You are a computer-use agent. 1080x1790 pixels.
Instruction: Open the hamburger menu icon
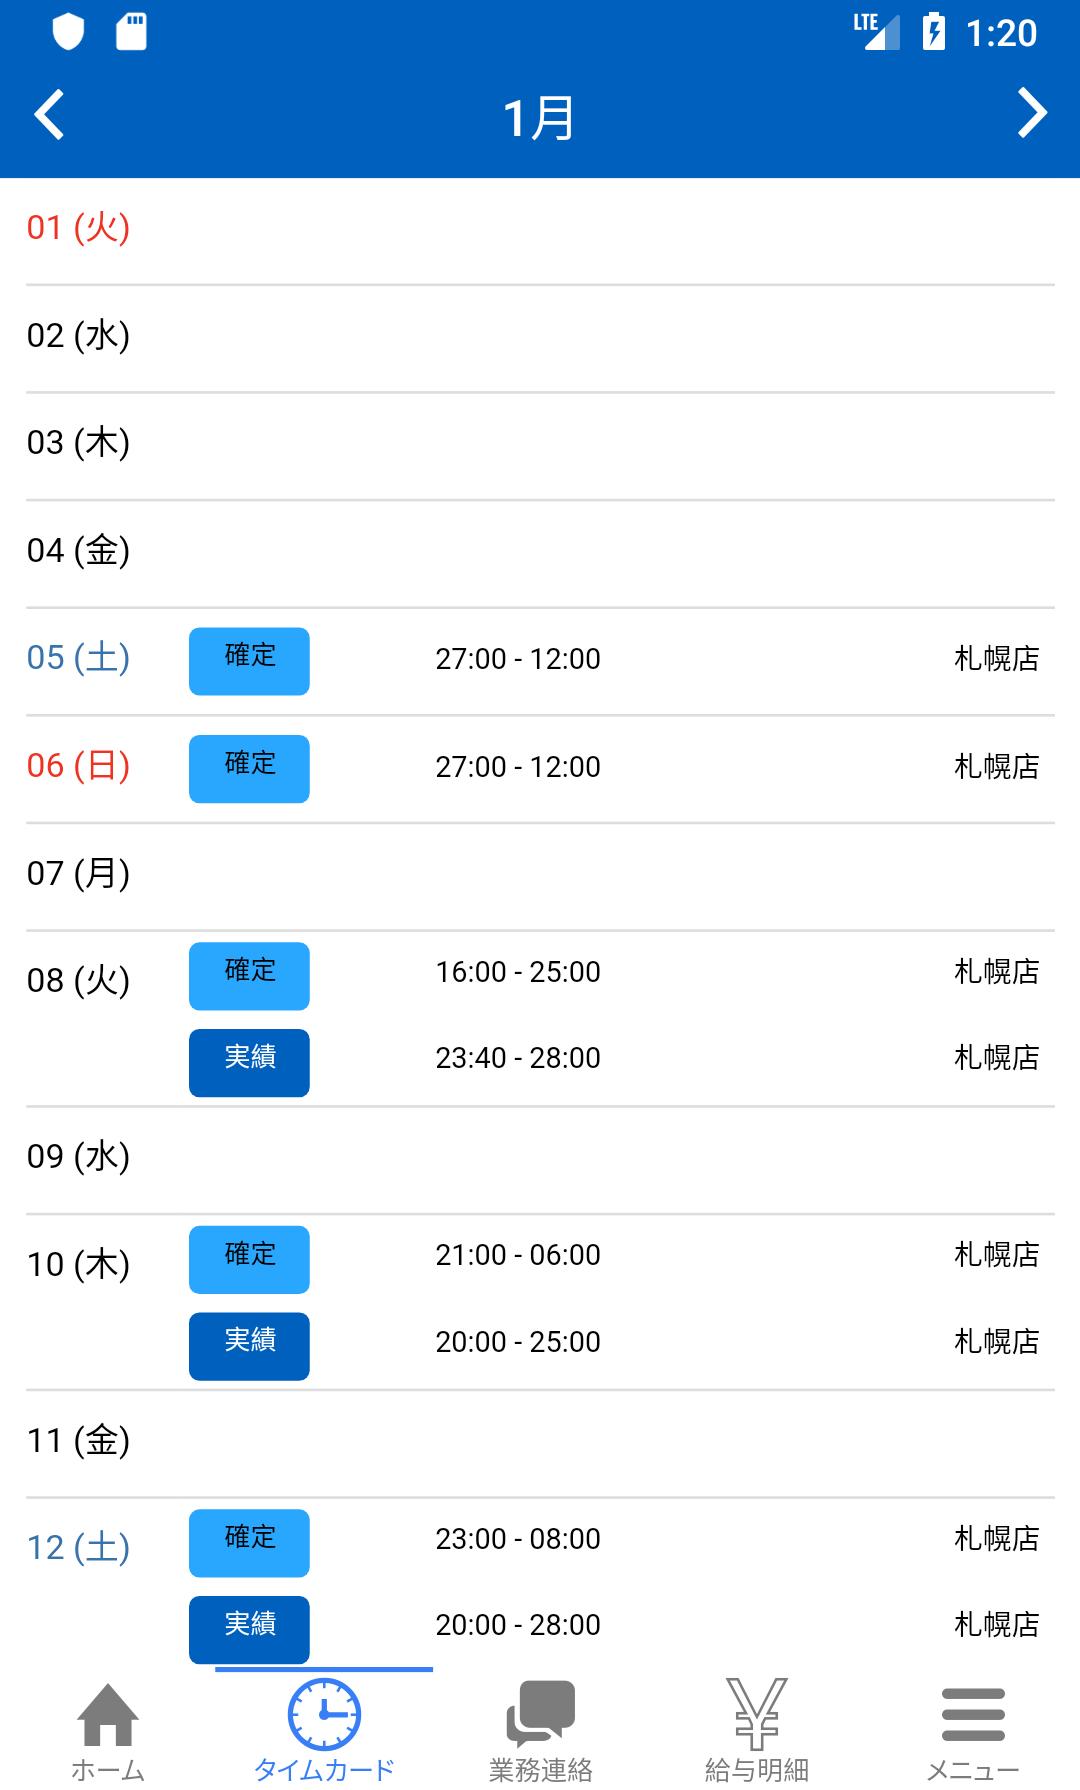(973, 1715)
